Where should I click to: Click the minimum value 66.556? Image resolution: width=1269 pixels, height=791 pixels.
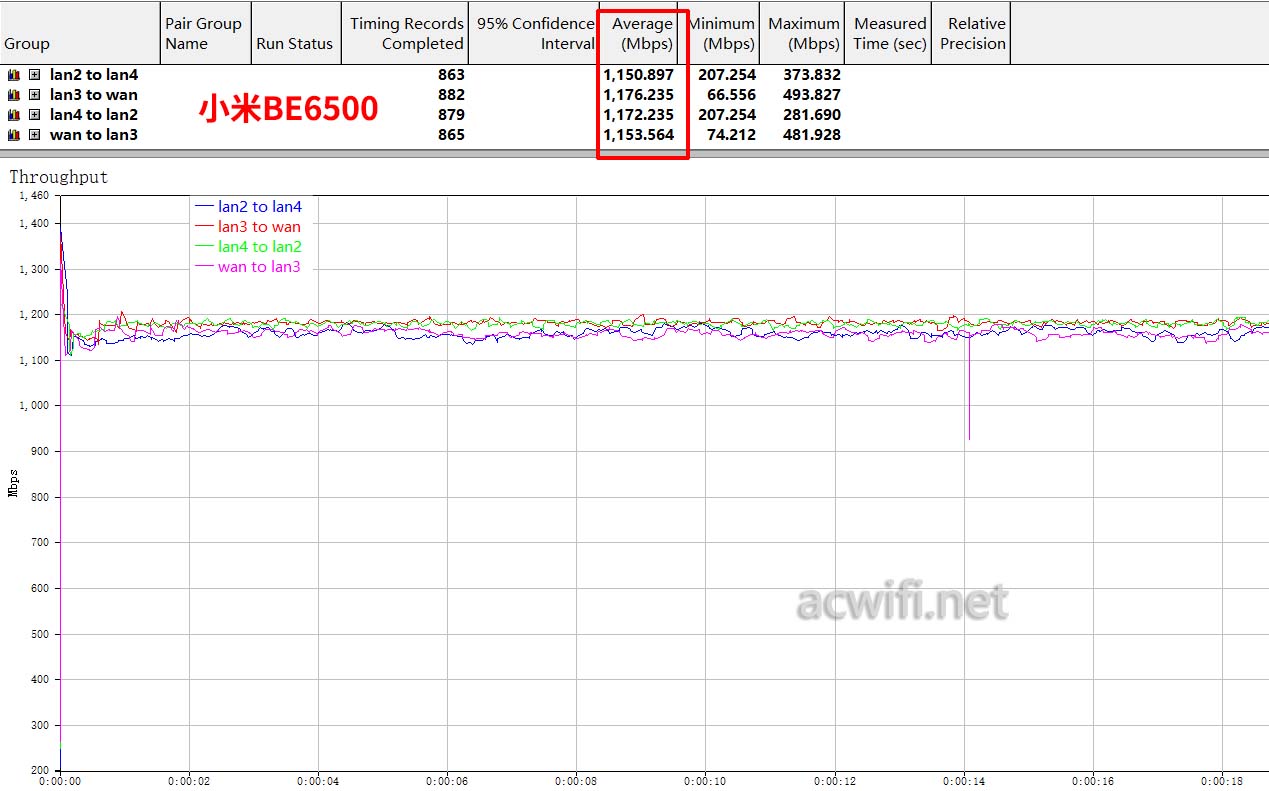point(731,95)
